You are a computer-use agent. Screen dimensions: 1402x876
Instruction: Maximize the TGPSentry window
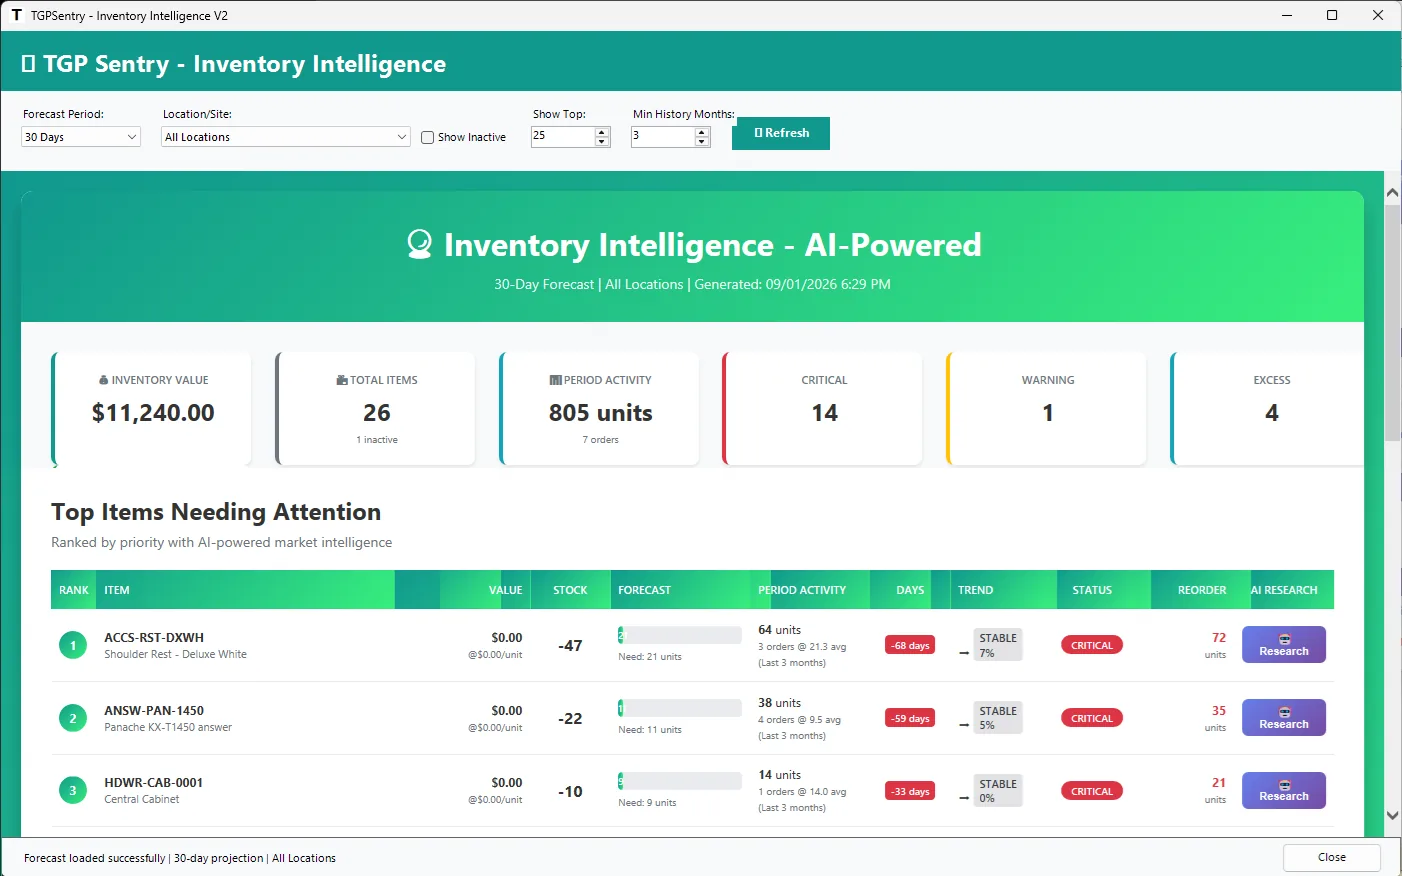[1332, 15]
